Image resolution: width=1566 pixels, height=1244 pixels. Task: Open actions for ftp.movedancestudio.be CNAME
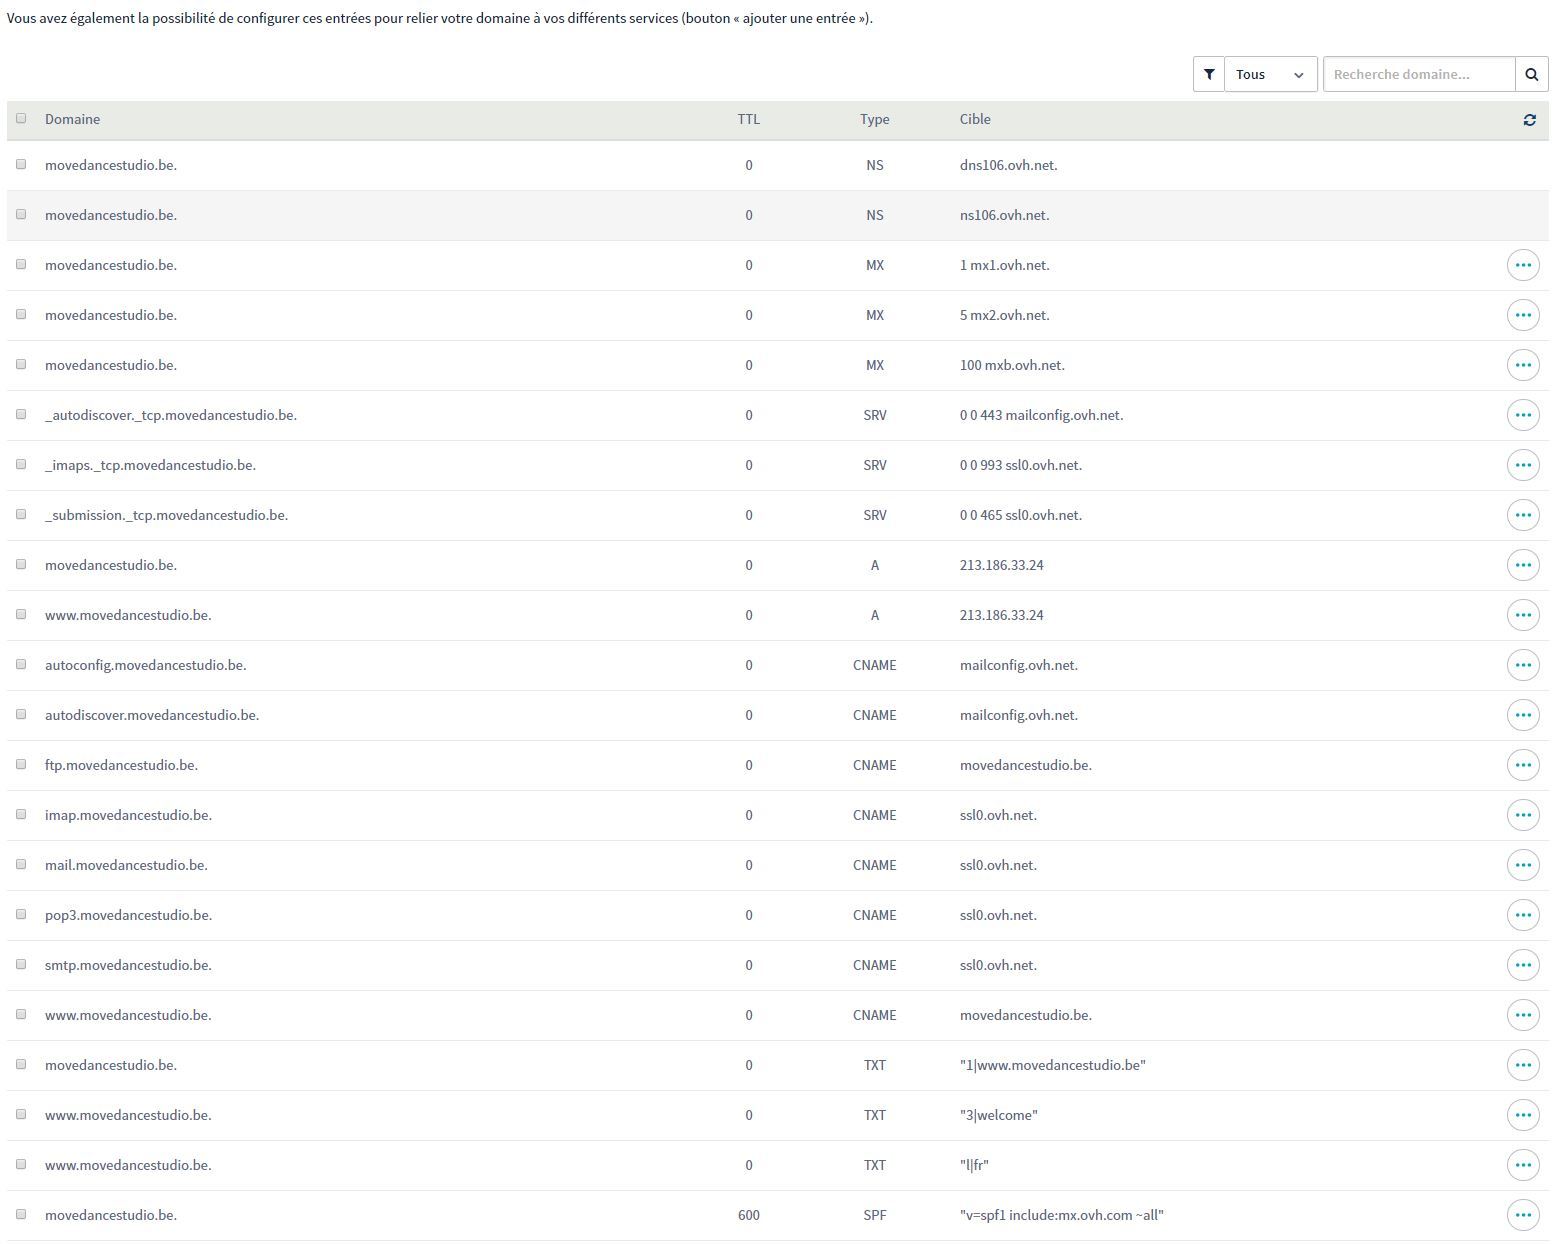tap(1522, 765)
